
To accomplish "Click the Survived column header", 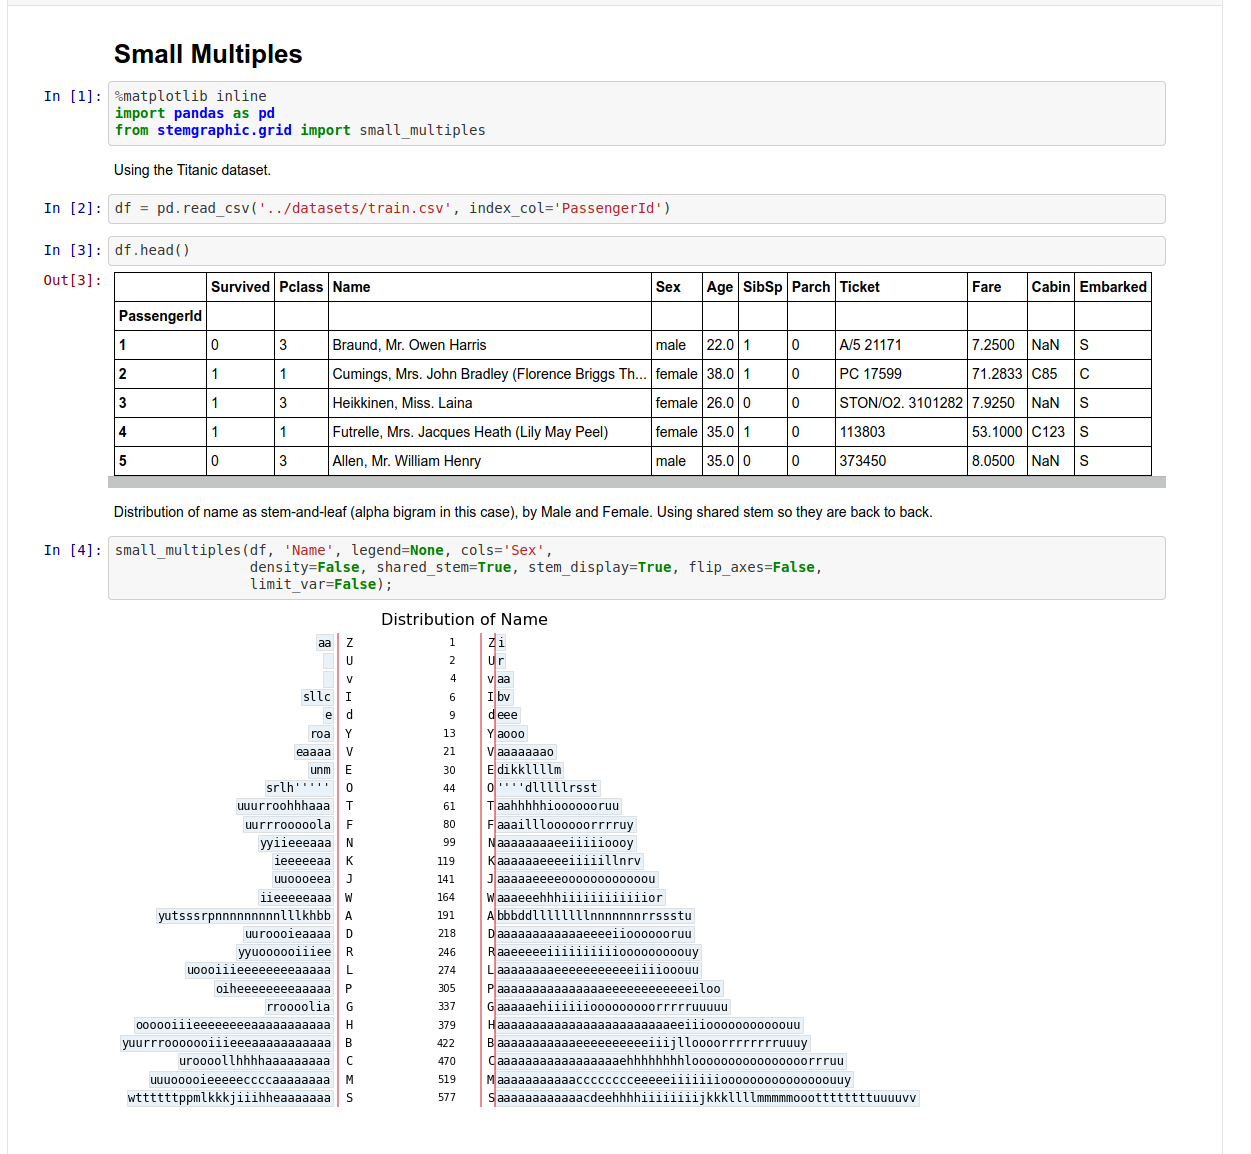I will [x=240, y=287].
